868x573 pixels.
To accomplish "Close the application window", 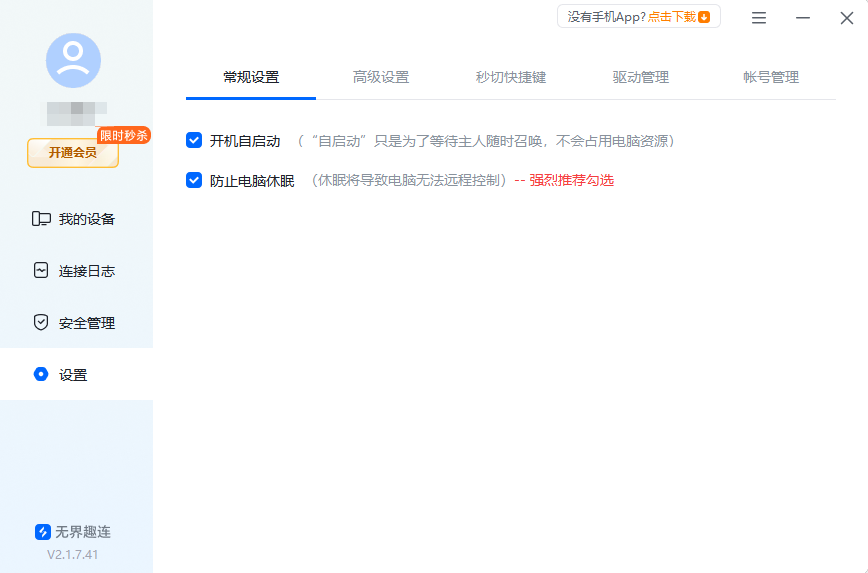I will click(846, 18).
